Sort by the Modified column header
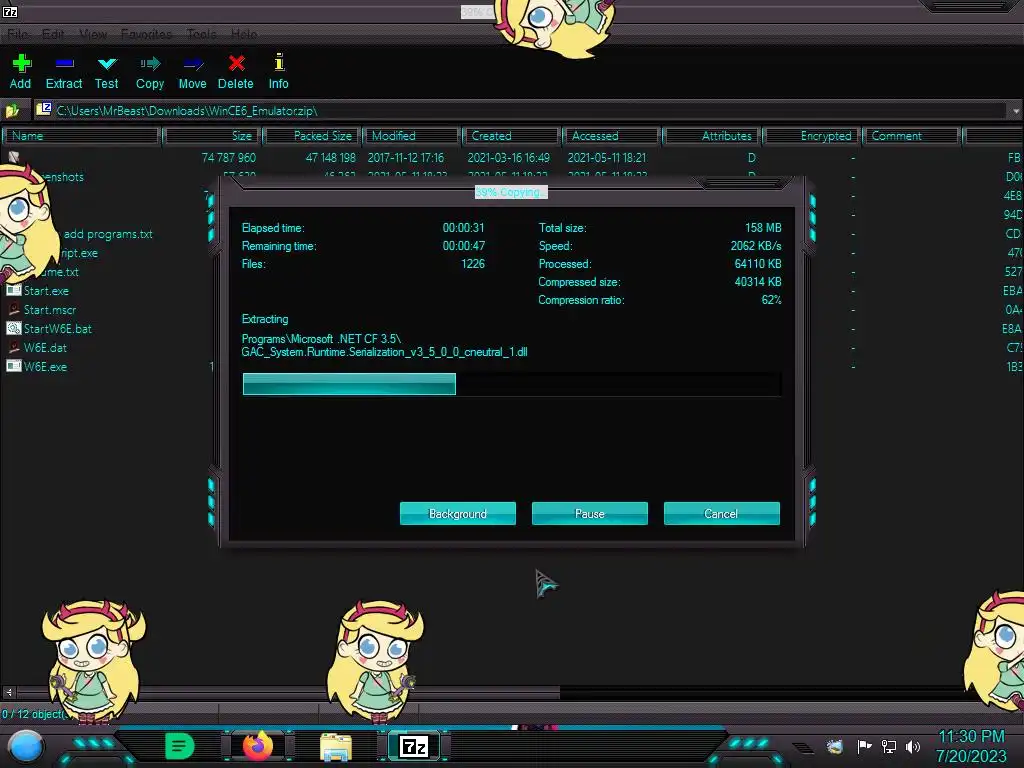The width and height of the screenshot is (1024, 768). [x=412, y=136]
